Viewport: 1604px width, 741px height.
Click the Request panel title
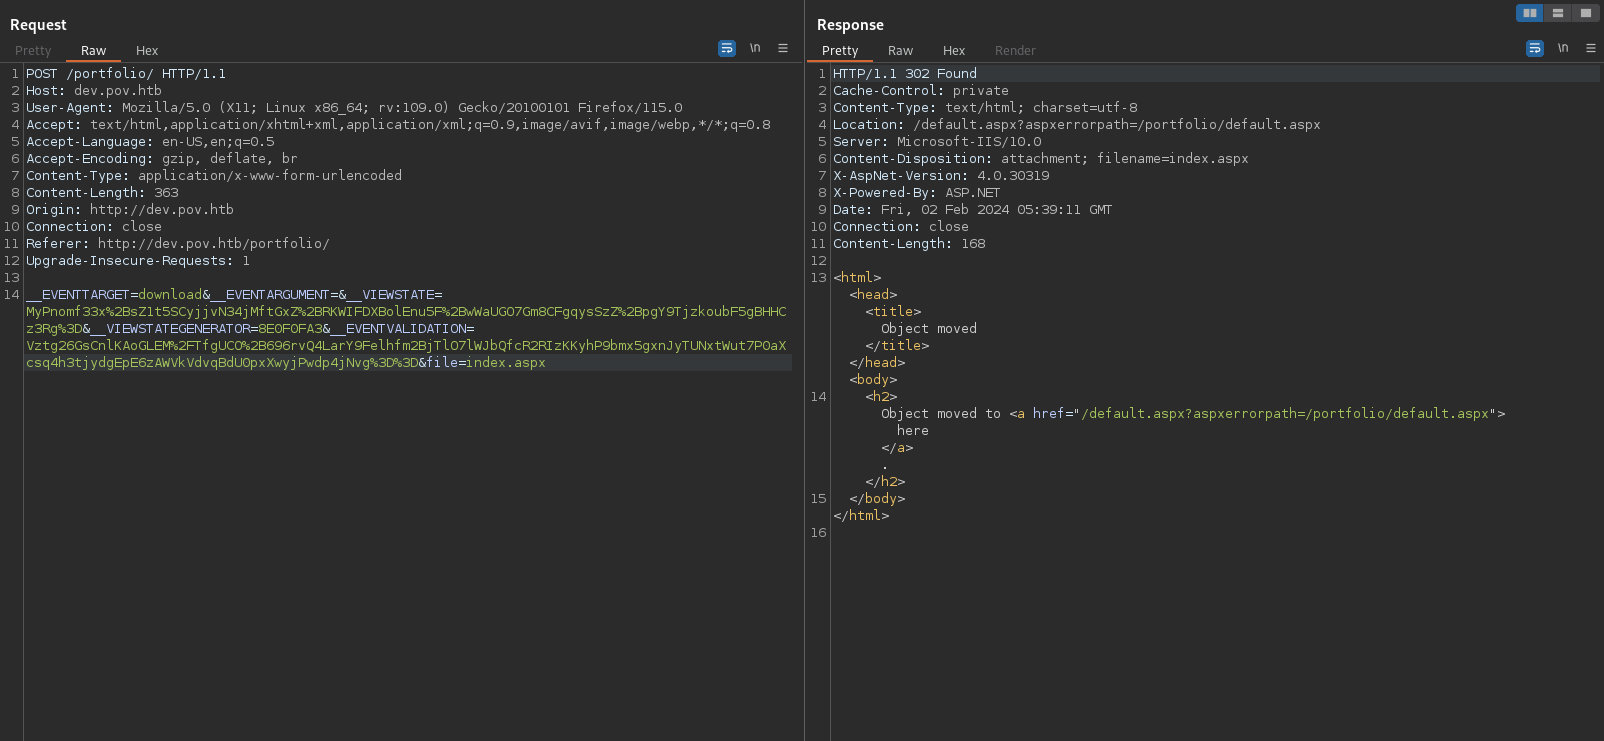[38, 25]
